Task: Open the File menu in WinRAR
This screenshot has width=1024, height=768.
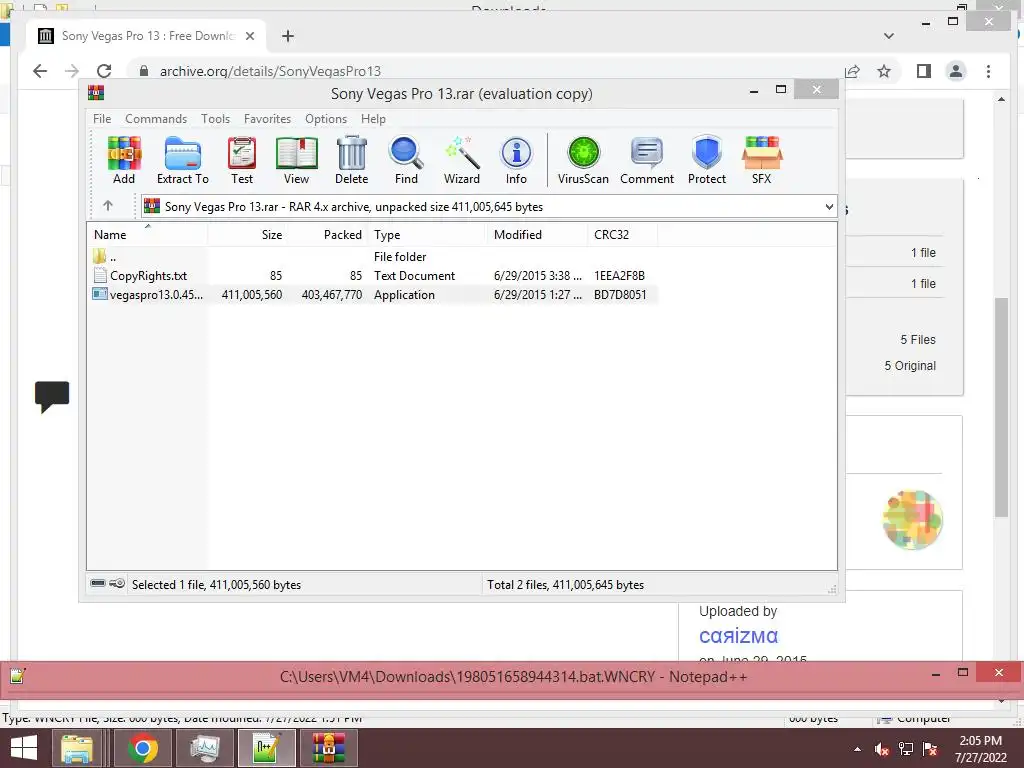Action: point(102,119)
